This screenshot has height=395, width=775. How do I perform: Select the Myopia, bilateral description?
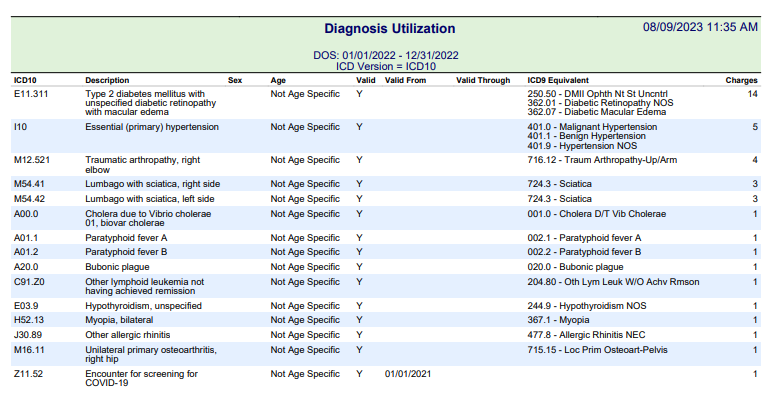(119, 320)
